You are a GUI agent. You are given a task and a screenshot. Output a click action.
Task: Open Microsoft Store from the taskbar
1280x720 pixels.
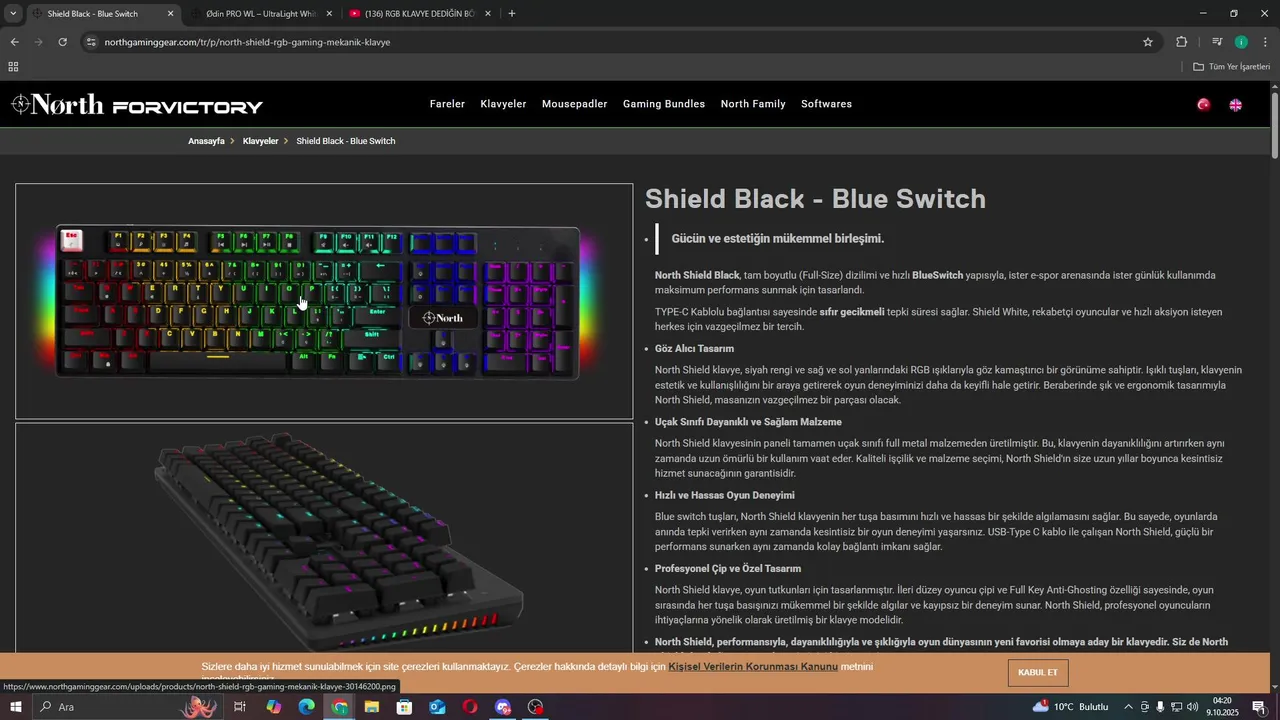pos(404,707)
